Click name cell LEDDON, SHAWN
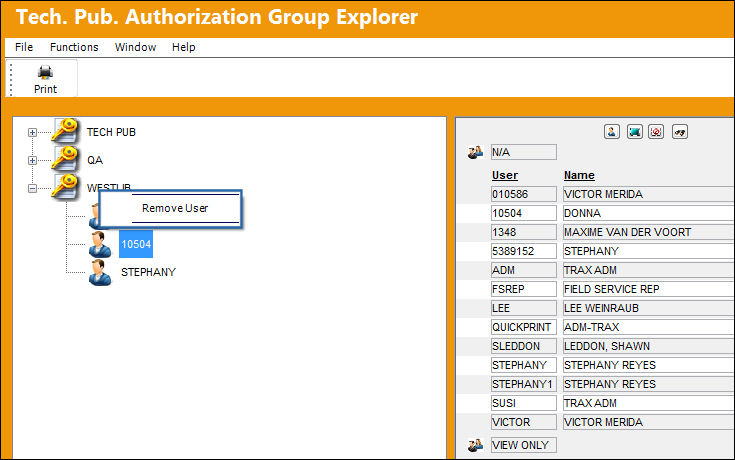Image resolution: width=735 pixels, height=460 pixels. 648,346
